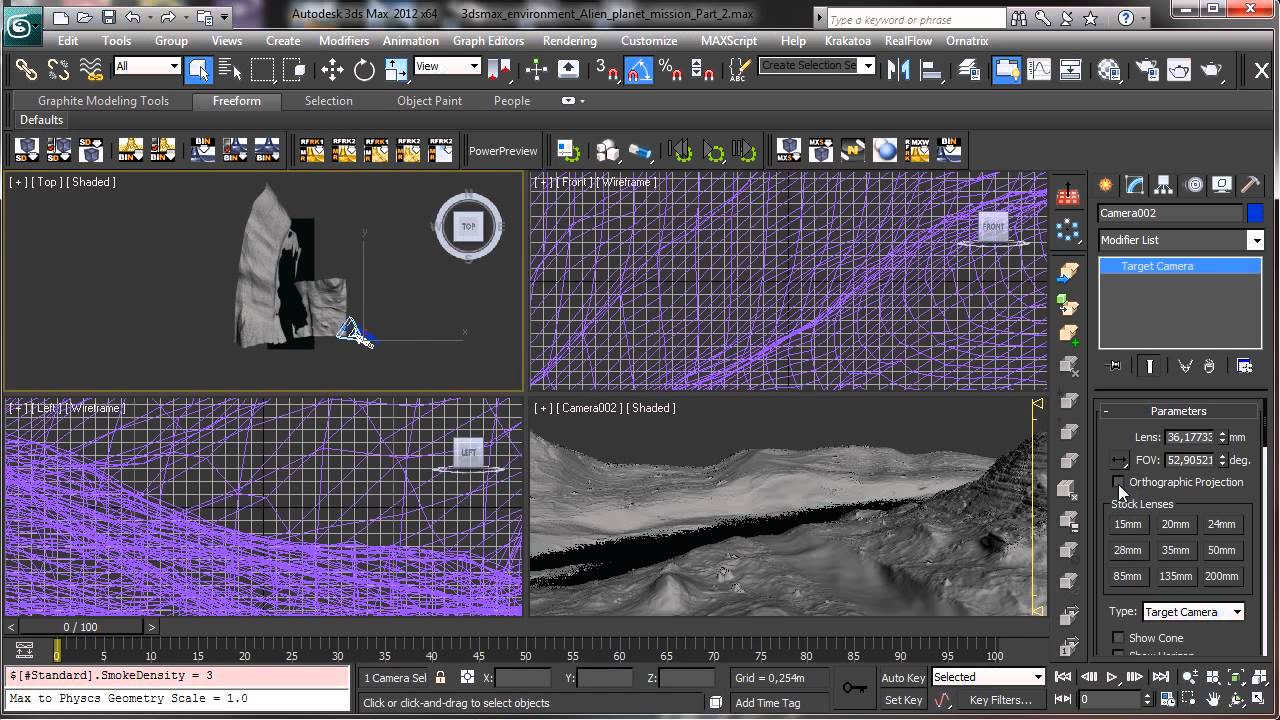Click the Save File icon in title bar

pyautogui.click(x=108, y=16)
